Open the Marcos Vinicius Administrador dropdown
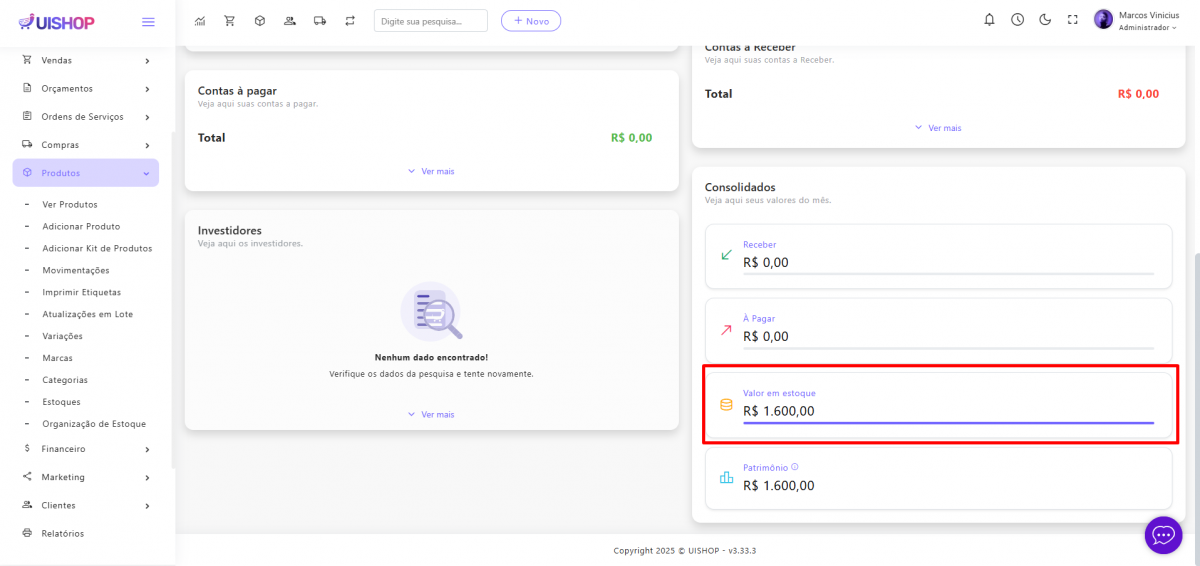 [x=1136, y=20]
